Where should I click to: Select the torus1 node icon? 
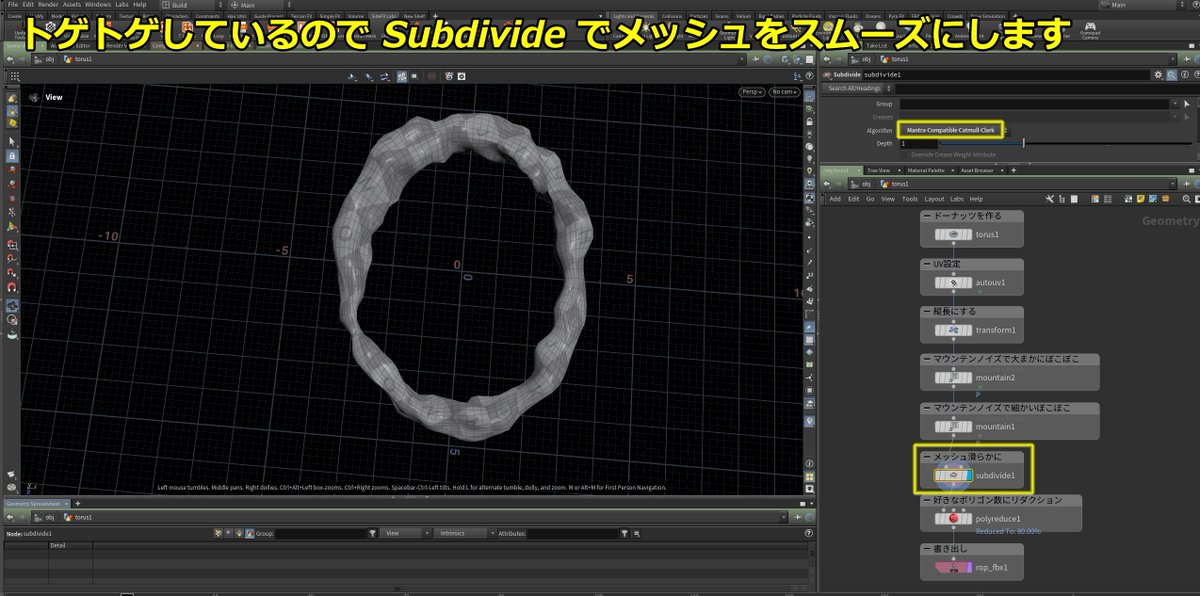[953, 234]
